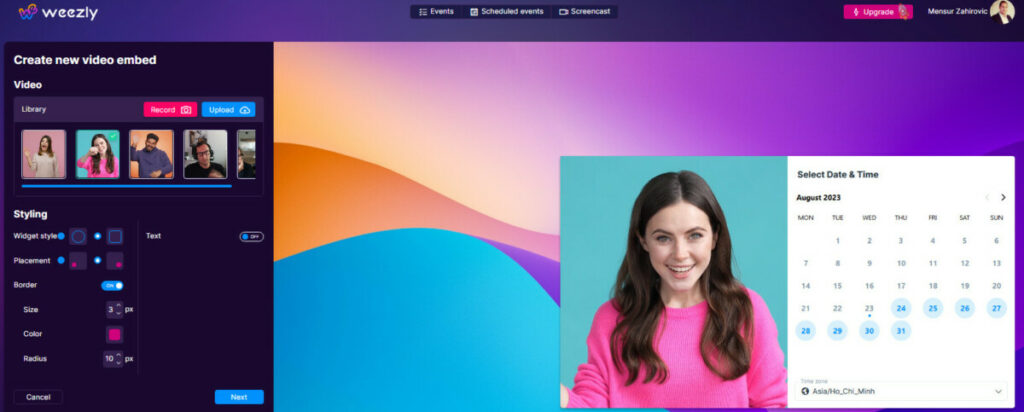
Task: Select August 28 on the calendar
Action: [x=806, y=330]
